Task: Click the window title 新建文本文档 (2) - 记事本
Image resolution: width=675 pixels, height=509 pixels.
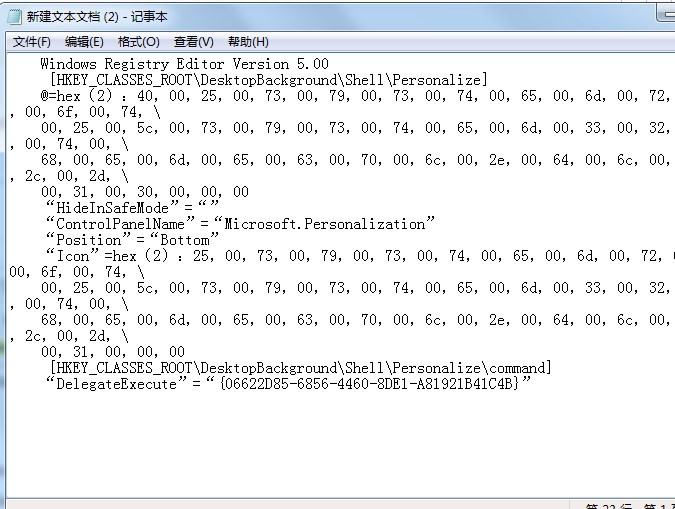Action: [97, 17]
